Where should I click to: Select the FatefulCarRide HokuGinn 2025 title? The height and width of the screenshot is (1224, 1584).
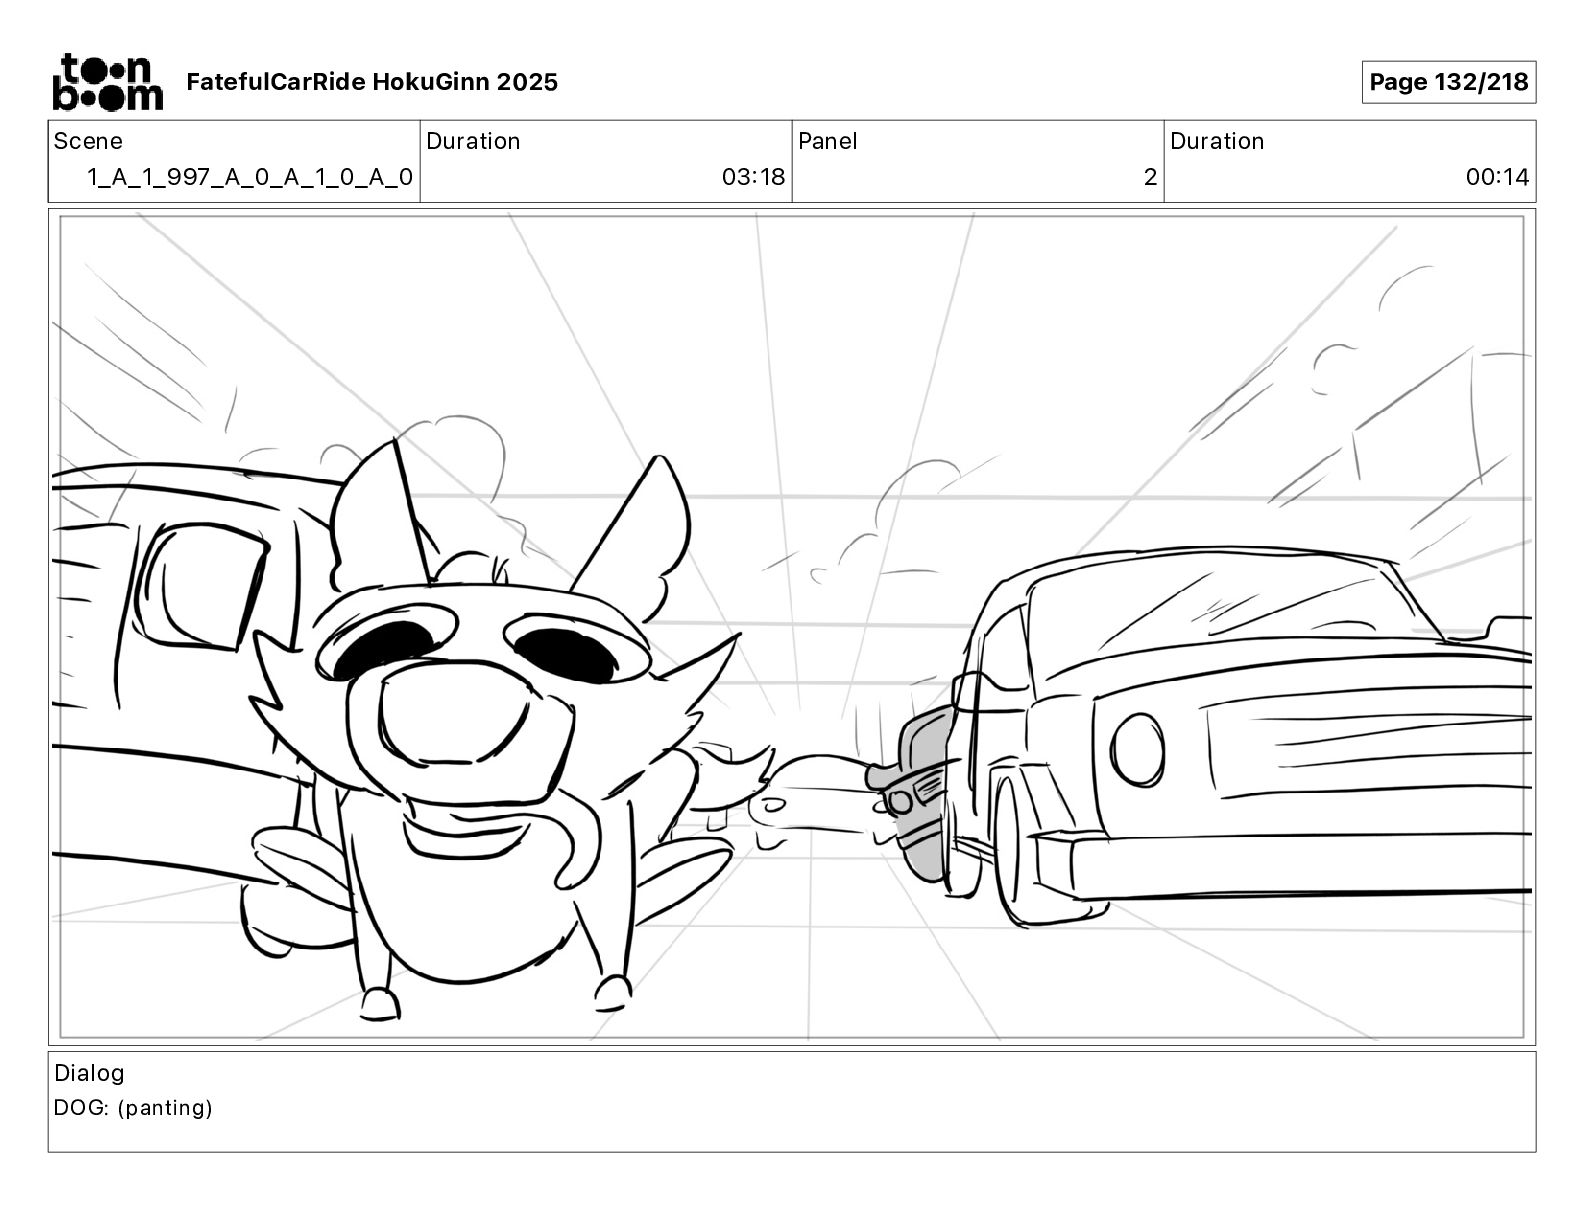[372, 82]
